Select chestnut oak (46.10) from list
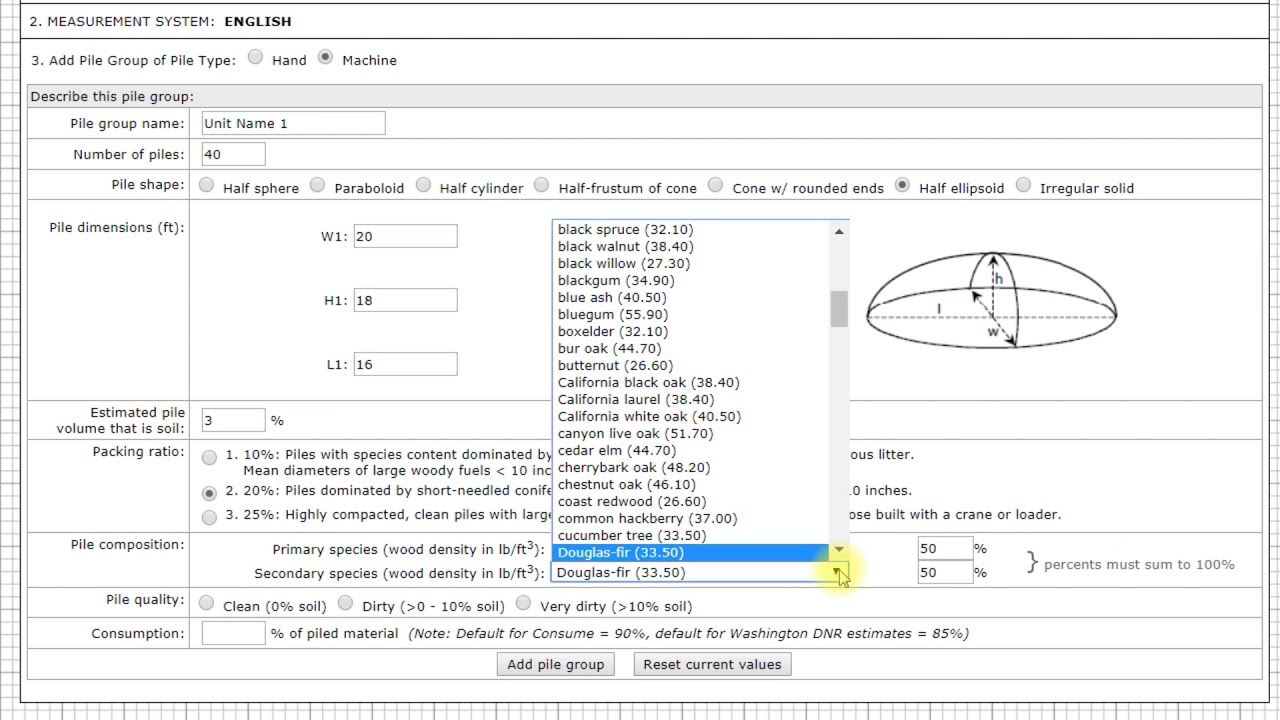This screenshot has width=1280, height=720. pyautogui.click(x=691, y=484)
